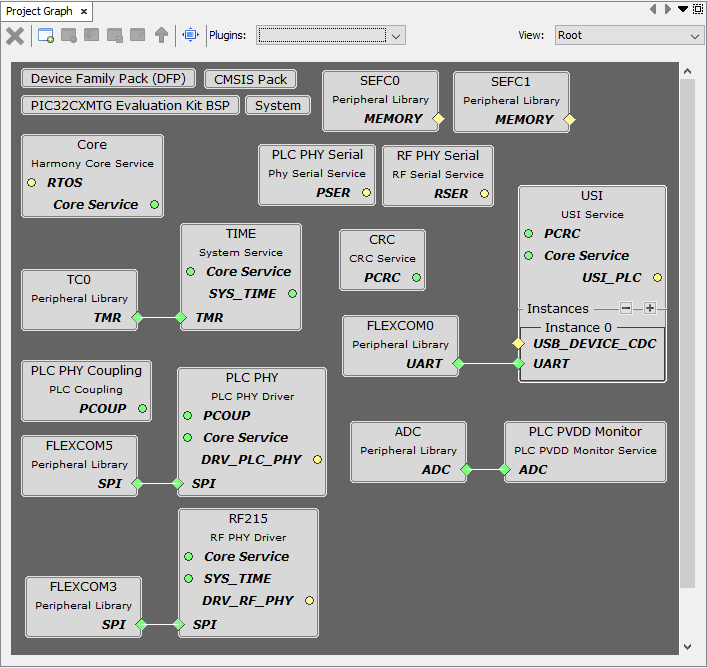Click the RTOS yellow circle on Core
Image resolution: width=707 pixels, height=668 pixels.
31,183
